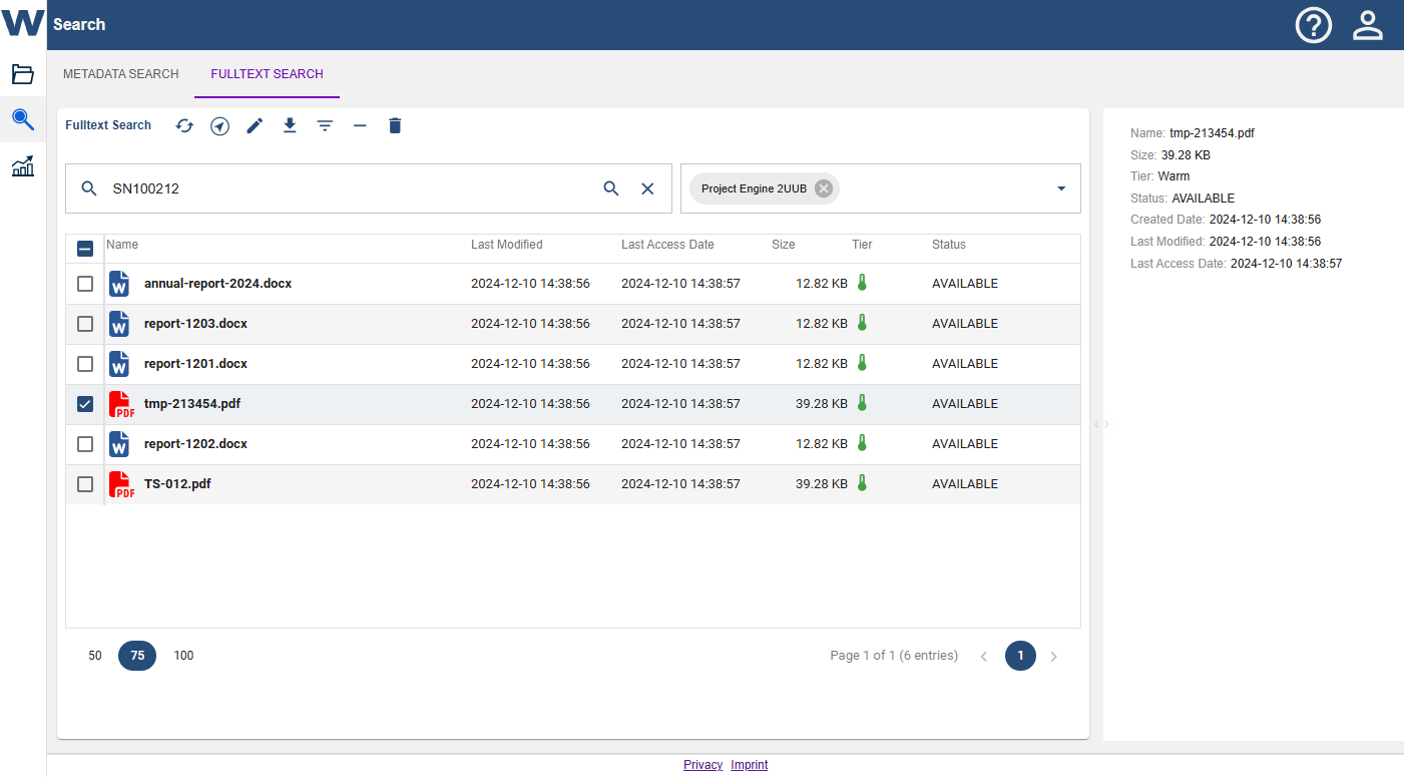Select file name TS-012.pdf
Screen dimensions: 1404x777
pos(177,484)
